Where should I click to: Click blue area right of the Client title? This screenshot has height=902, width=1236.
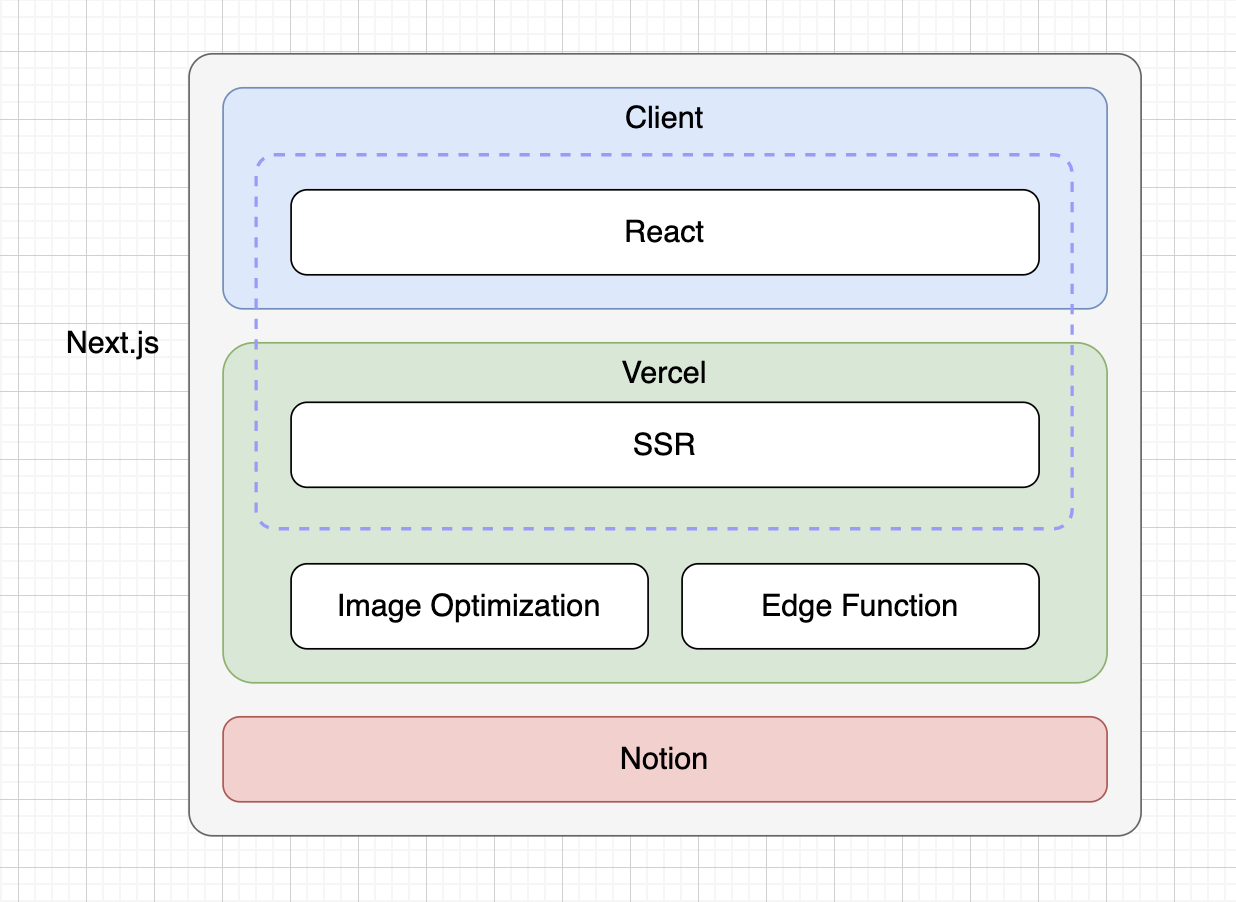point(900,118)
